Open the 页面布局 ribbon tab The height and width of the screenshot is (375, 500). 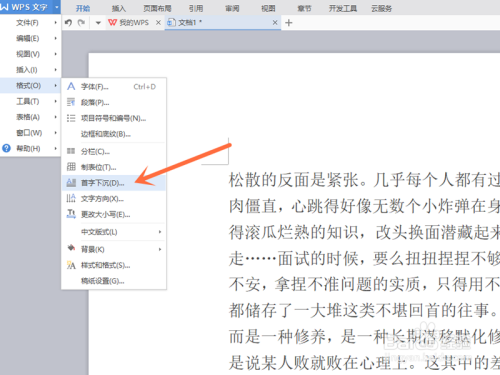coord(157,8)
